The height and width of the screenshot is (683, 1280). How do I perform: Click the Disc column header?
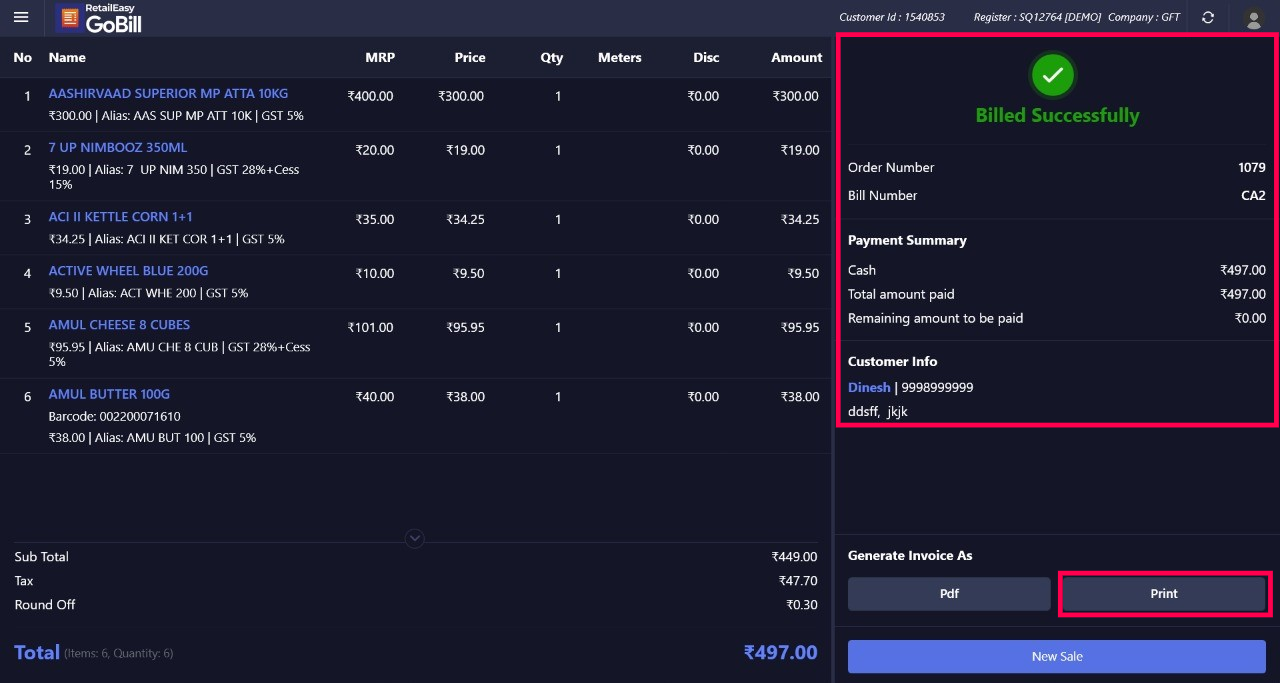[x=706, y=58]
